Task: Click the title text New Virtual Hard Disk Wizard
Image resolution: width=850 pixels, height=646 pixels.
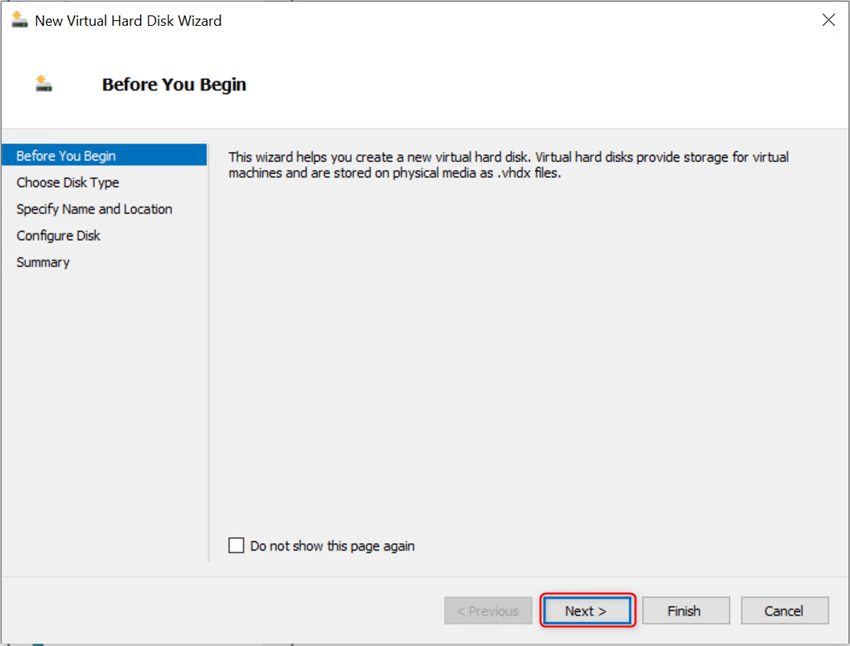Action: (132, 19)
